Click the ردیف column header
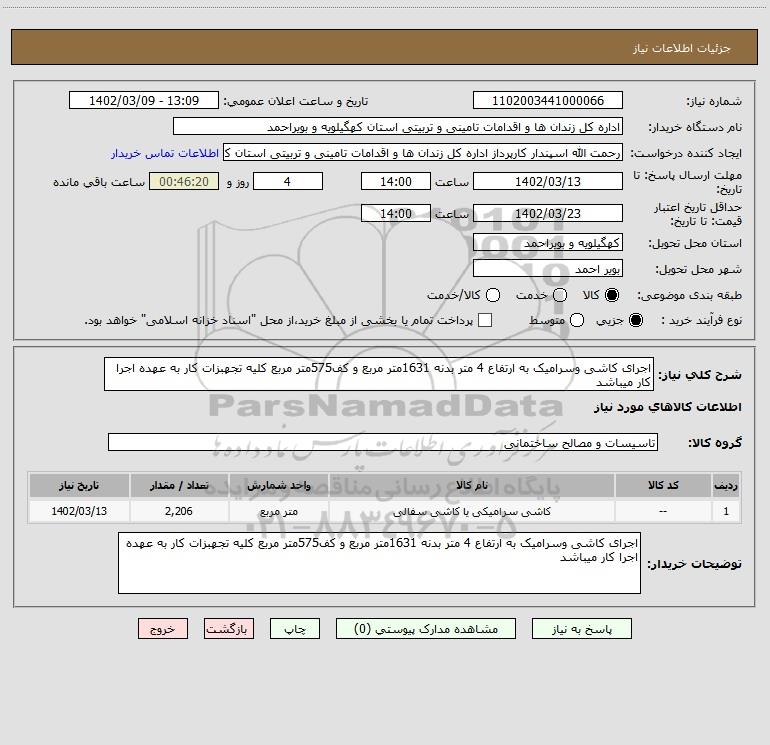Viewport: 770px width, 745px height. click(726, 485)
